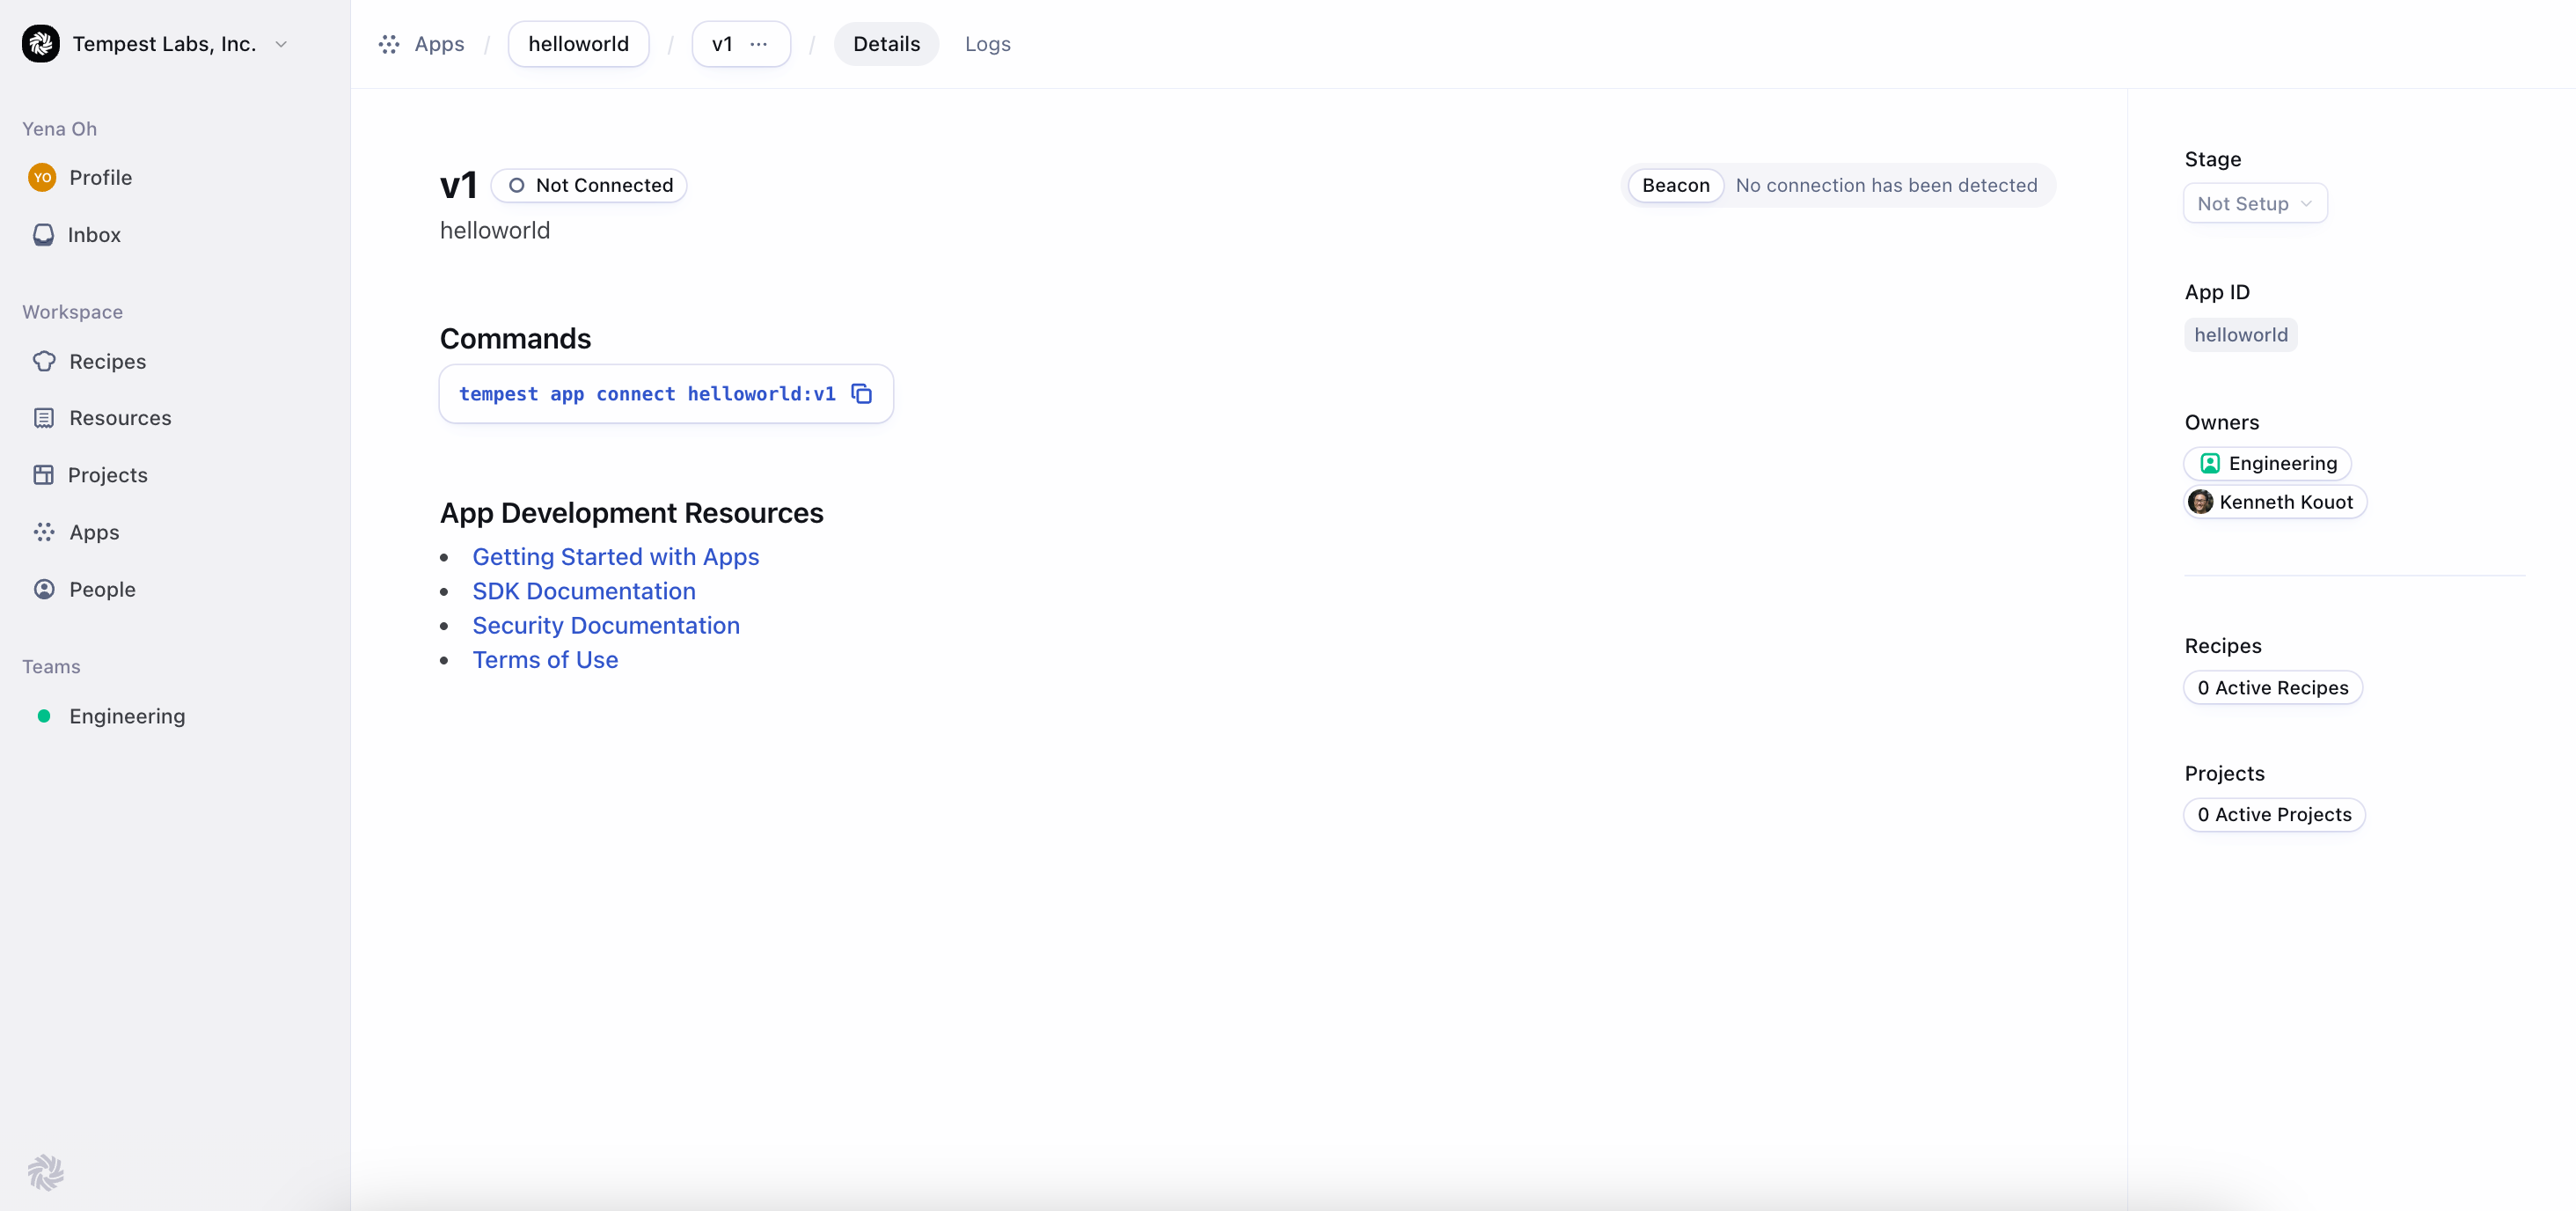Image resolution: width=2576 pixels, height=1211 pixels.
Task: Click the helloworld breadcrumb dropdown
Action: tap(578, 43)
